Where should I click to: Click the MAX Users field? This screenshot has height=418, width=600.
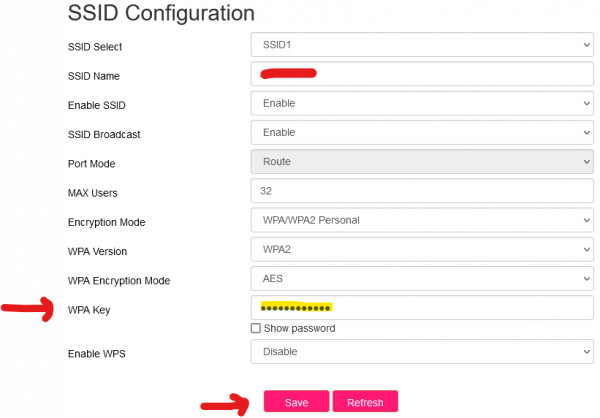click(x=420, y=190)
